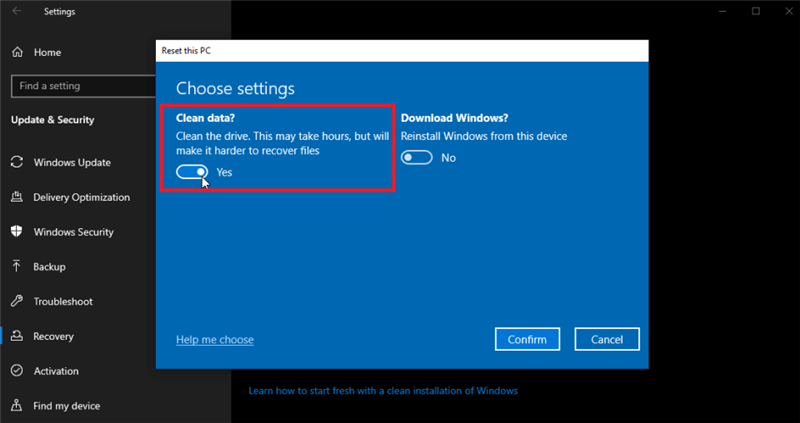Screen dimensions: 800x423
Task: Enable the Download Windows toggle
Action: [x=417, y=158]
